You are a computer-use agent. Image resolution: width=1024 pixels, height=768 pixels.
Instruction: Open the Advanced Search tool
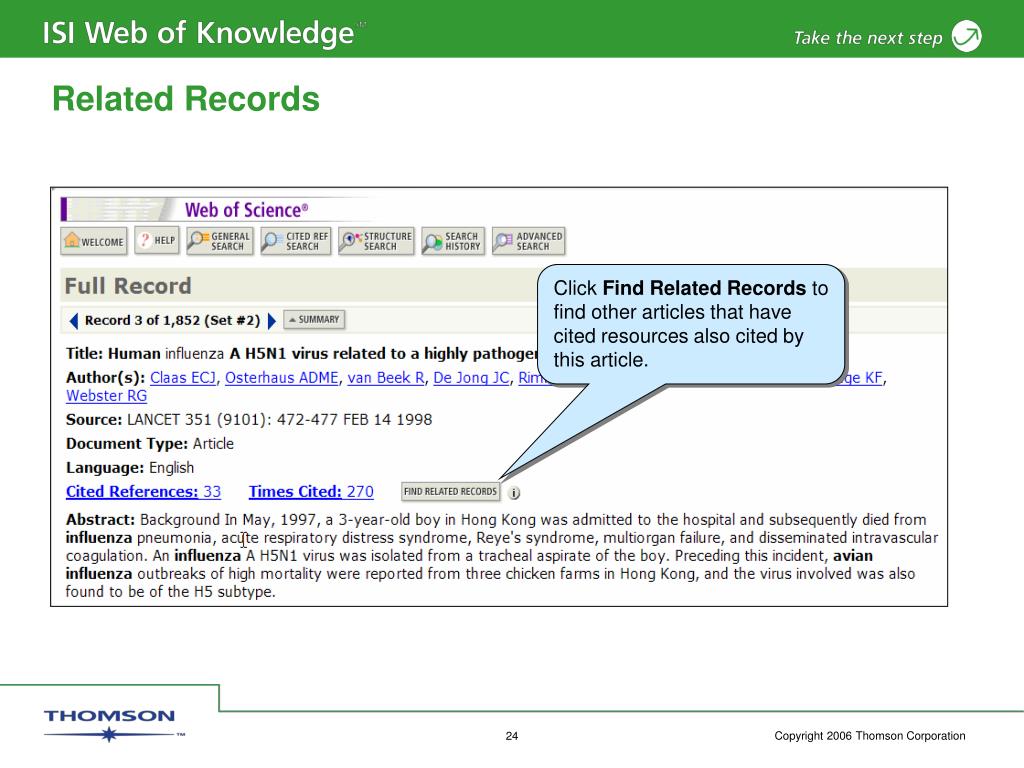(528, 241)
